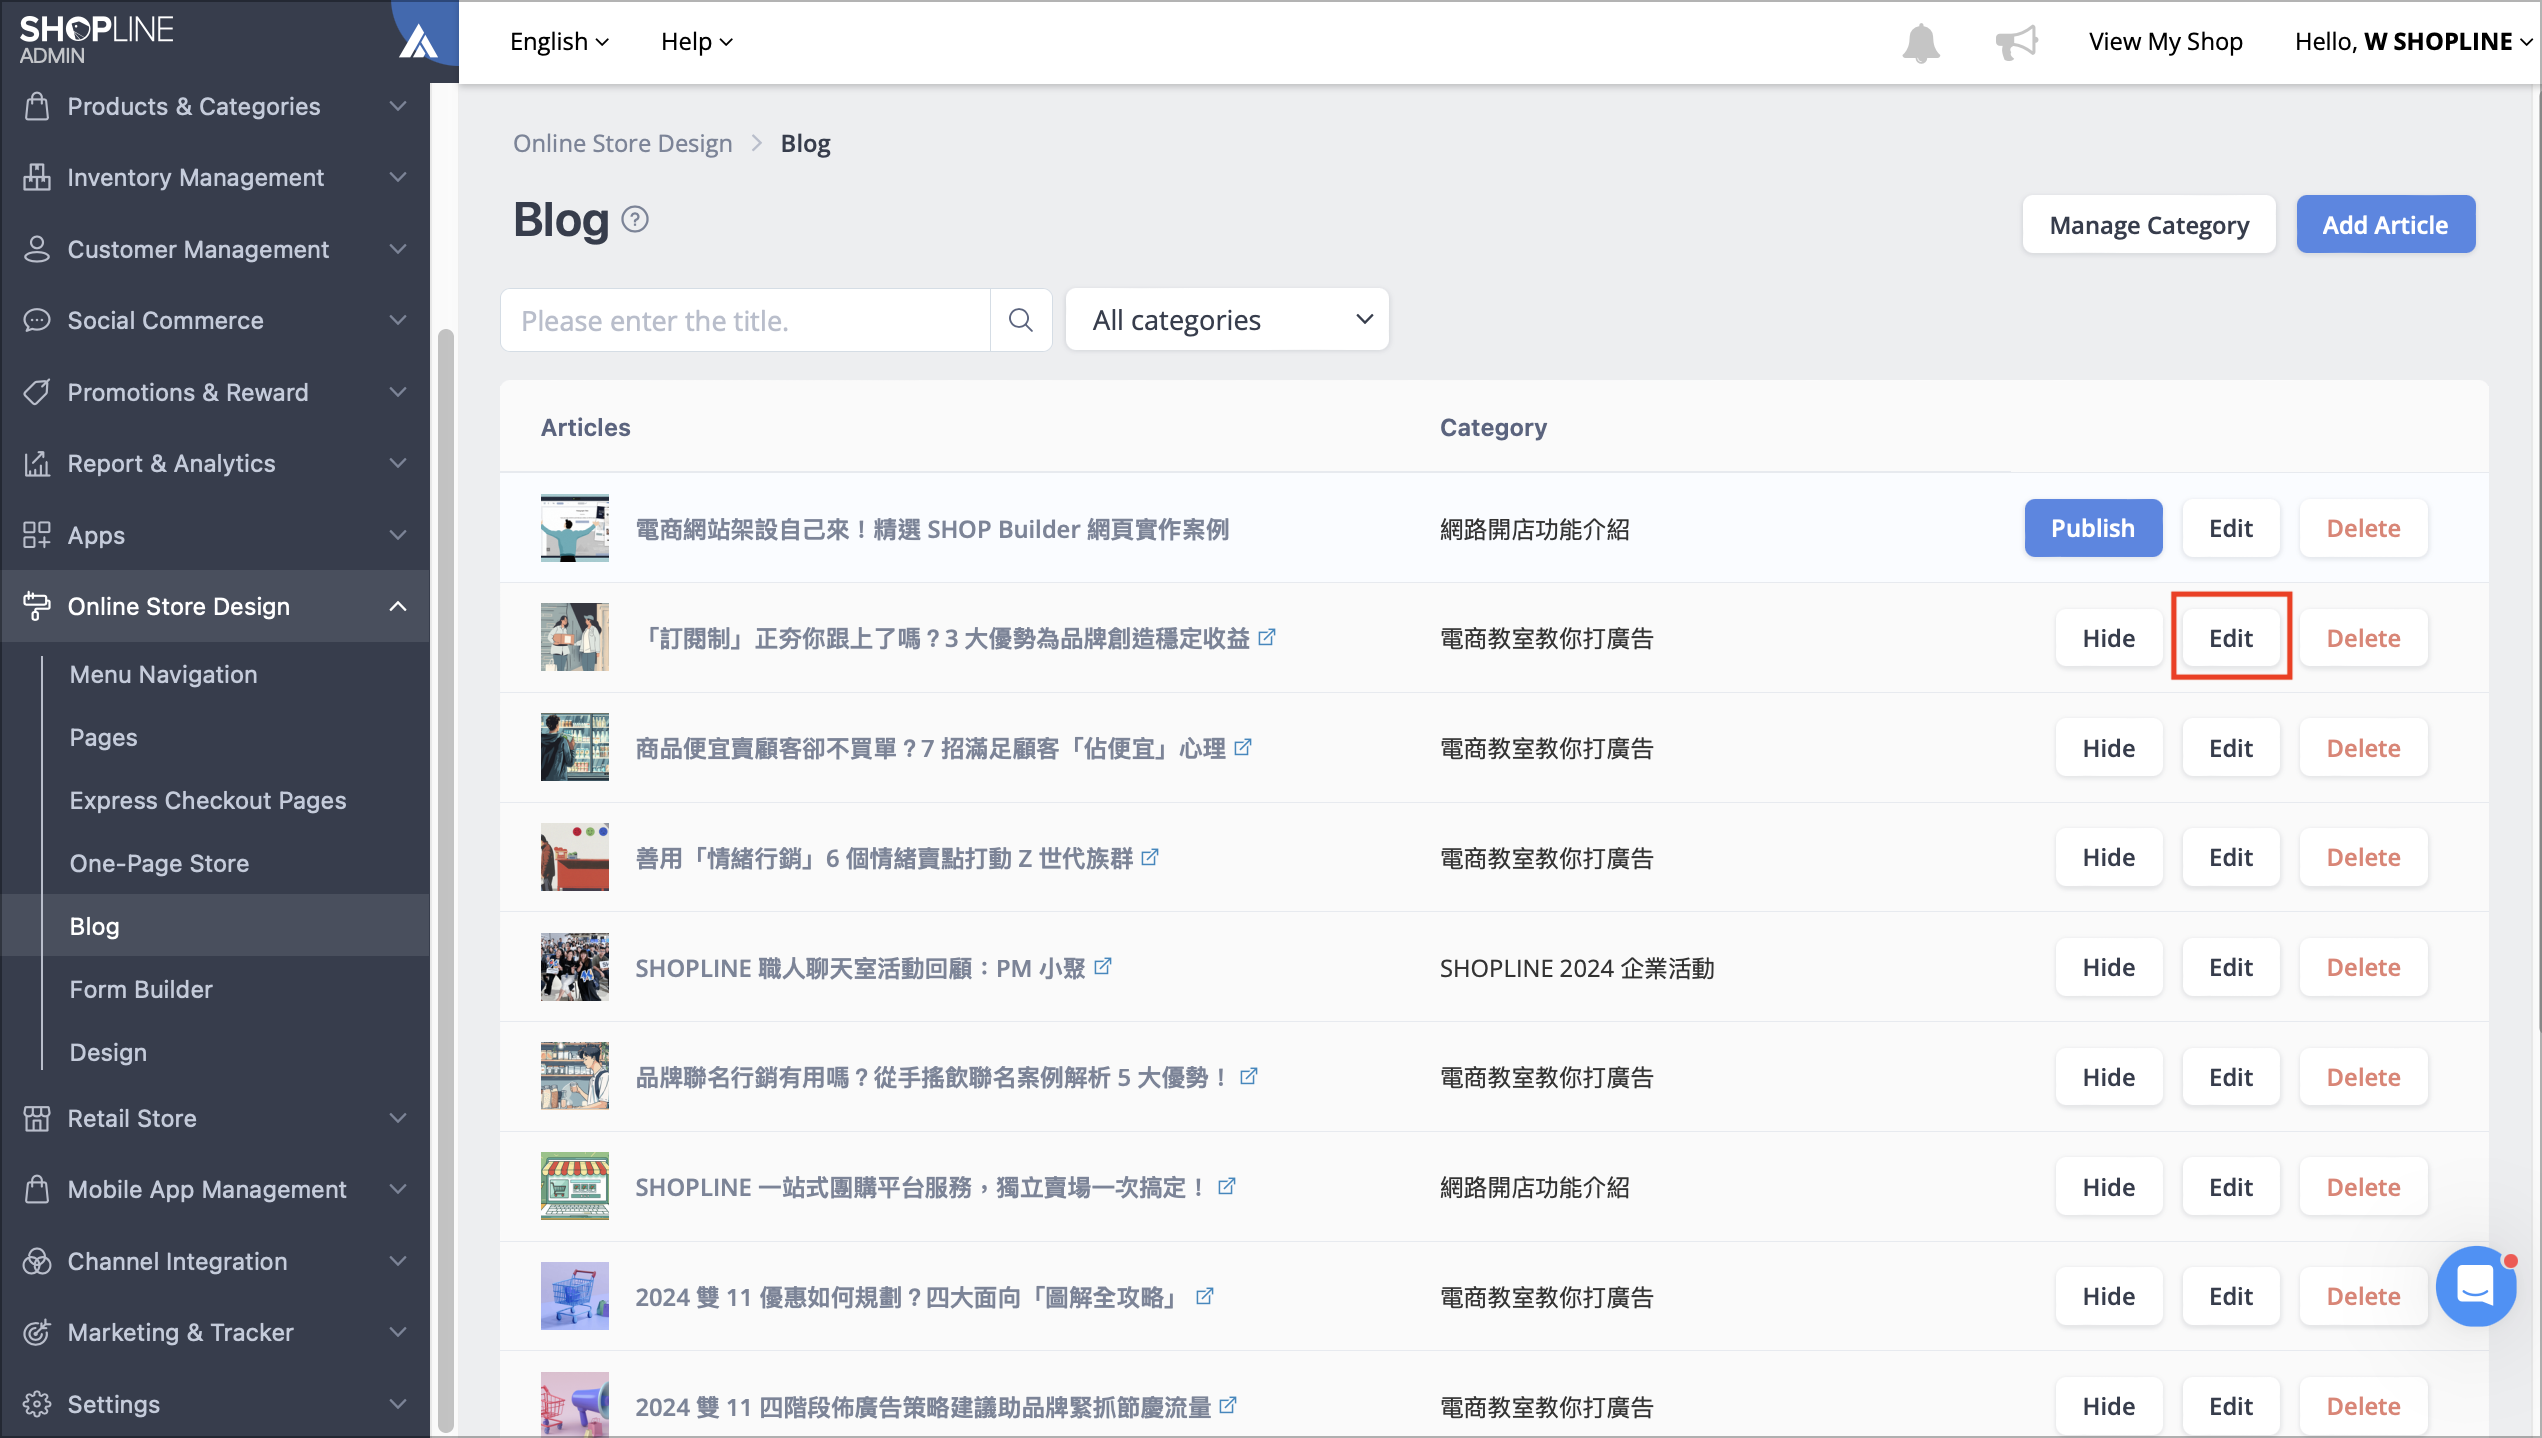Open the live chat bubble icon
The image size is (2542, 1438).
click(2475, 1286)
